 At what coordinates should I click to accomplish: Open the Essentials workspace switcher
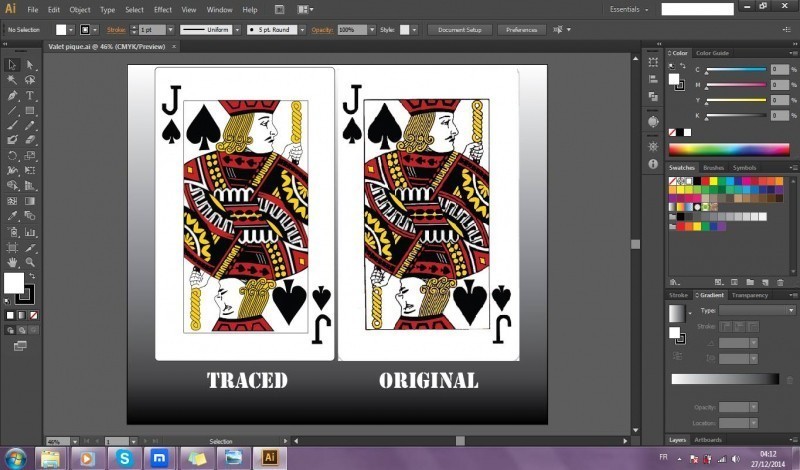tap(629, 9)
